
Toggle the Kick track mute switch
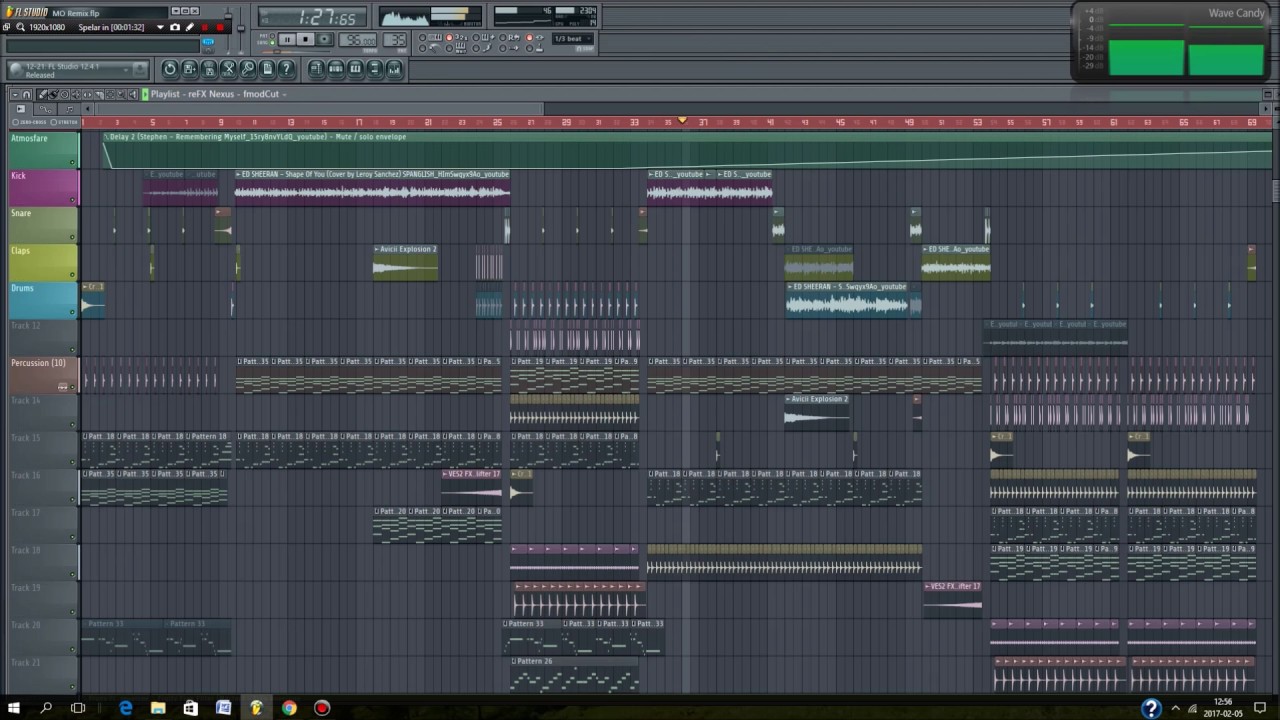(x=72, y=200)
